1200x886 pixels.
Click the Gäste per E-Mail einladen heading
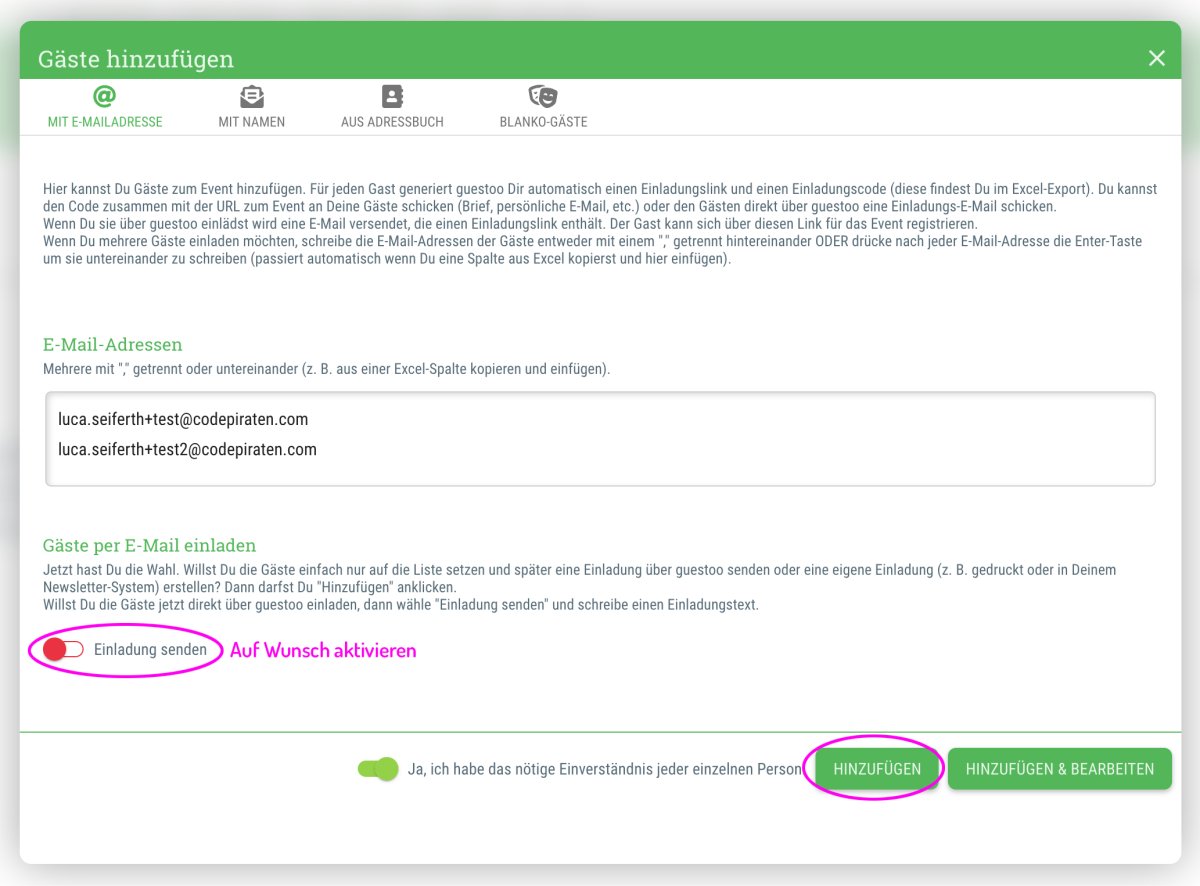(x=149, y=546)
